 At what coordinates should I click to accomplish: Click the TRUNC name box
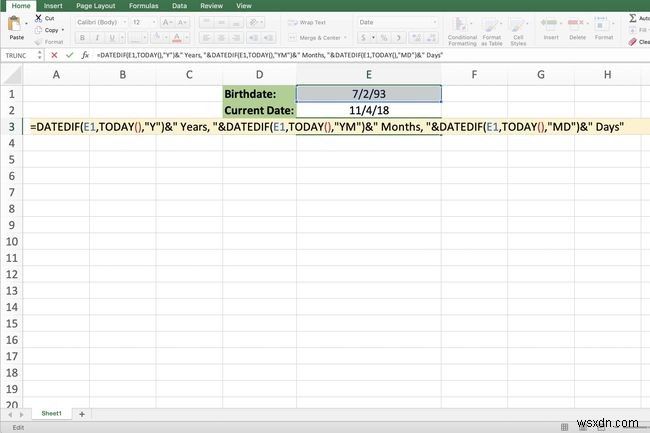pyautogui.click(x=19, y=55)
